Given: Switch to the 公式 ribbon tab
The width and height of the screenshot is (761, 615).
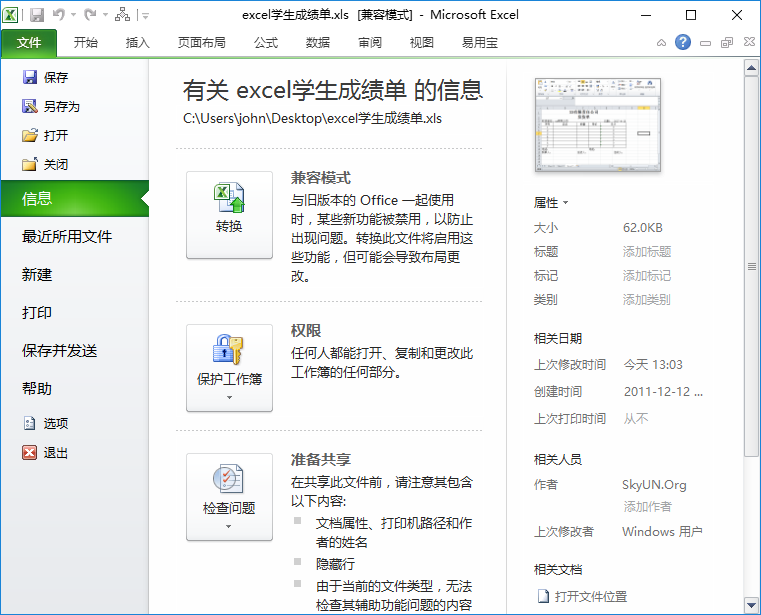Looking at the screenshot, I should coord(266,43).
